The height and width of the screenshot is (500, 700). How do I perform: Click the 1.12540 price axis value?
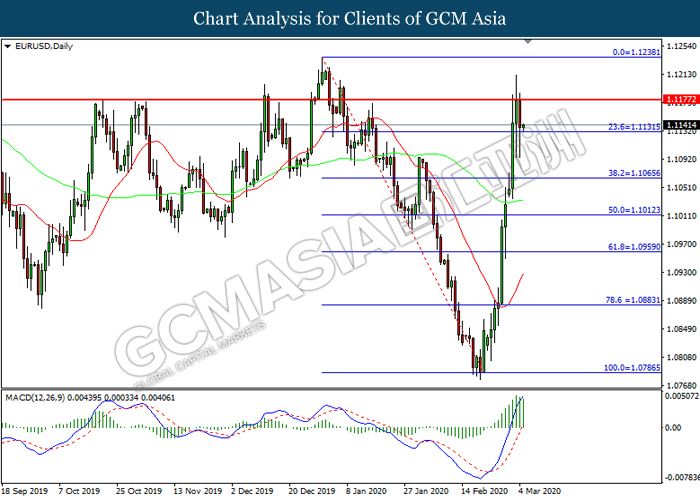[682, 46]
